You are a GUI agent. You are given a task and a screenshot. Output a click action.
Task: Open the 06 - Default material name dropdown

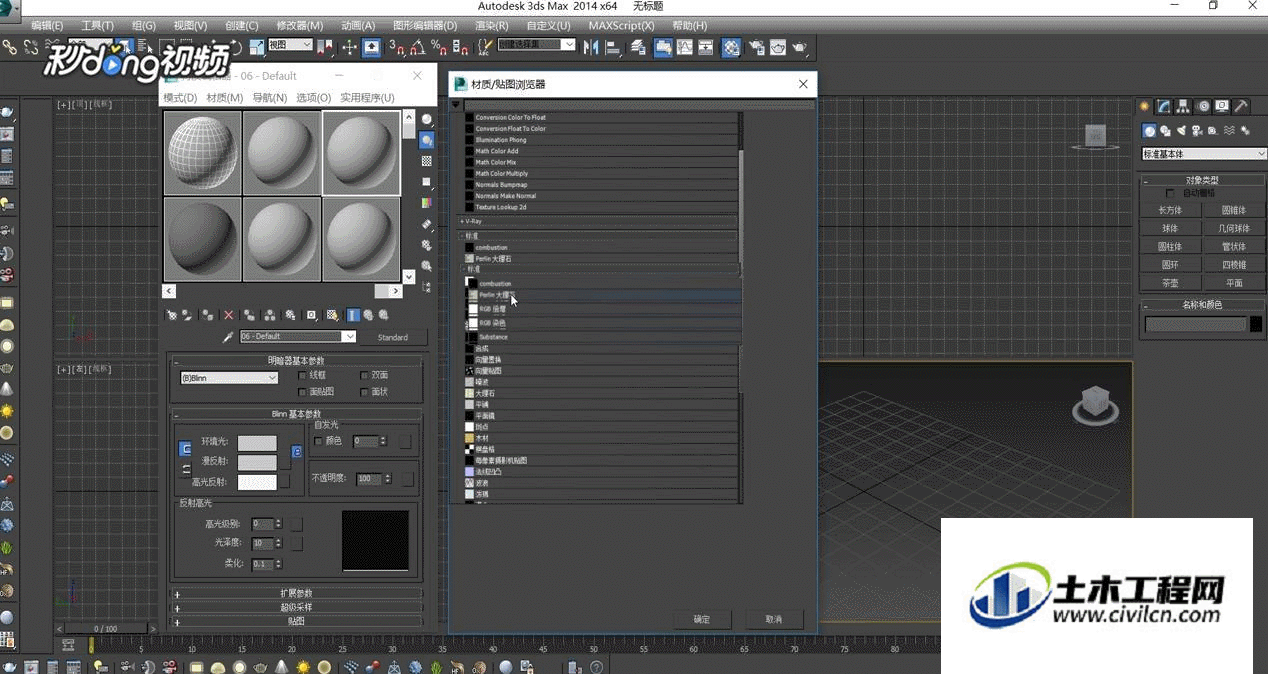coord(297,337)
